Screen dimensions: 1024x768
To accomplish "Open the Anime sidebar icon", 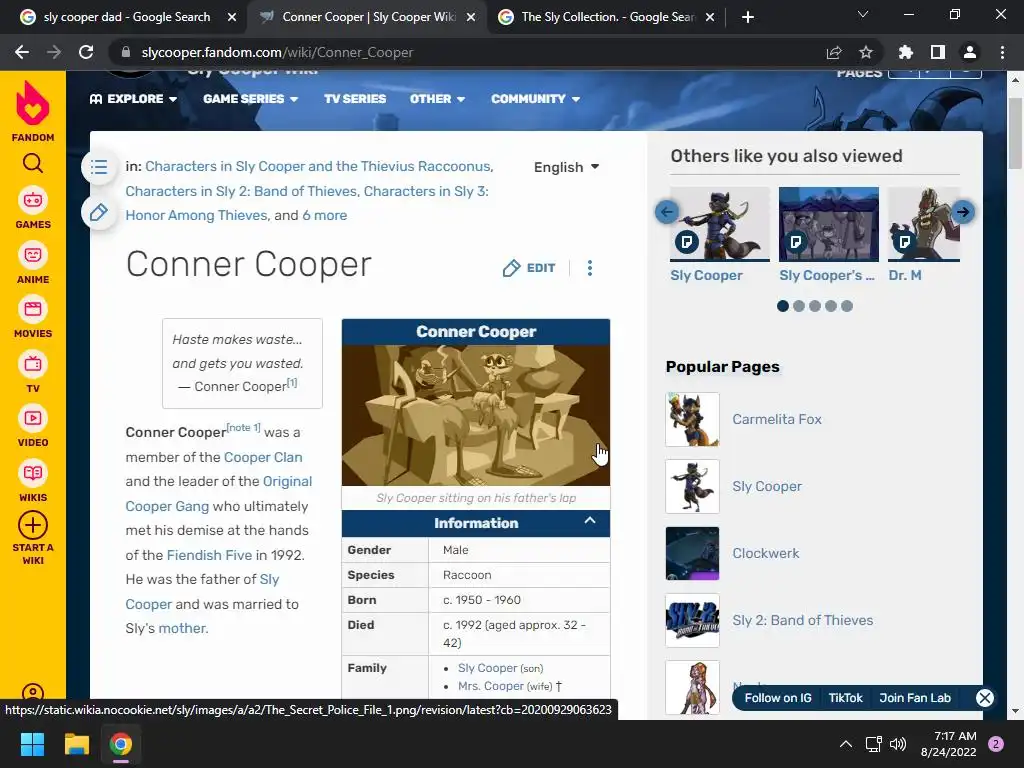I will point(33,255).
